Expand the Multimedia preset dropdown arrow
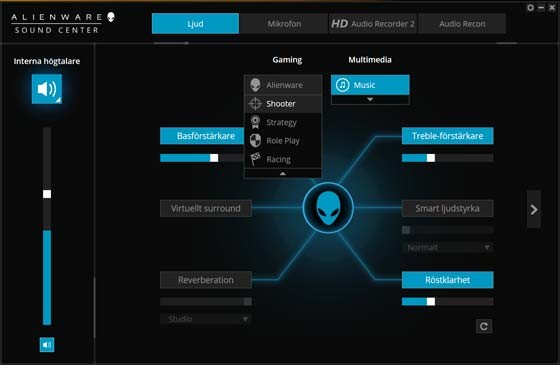The height and width of the screenshot is (365, 560). tap(370, 100)
